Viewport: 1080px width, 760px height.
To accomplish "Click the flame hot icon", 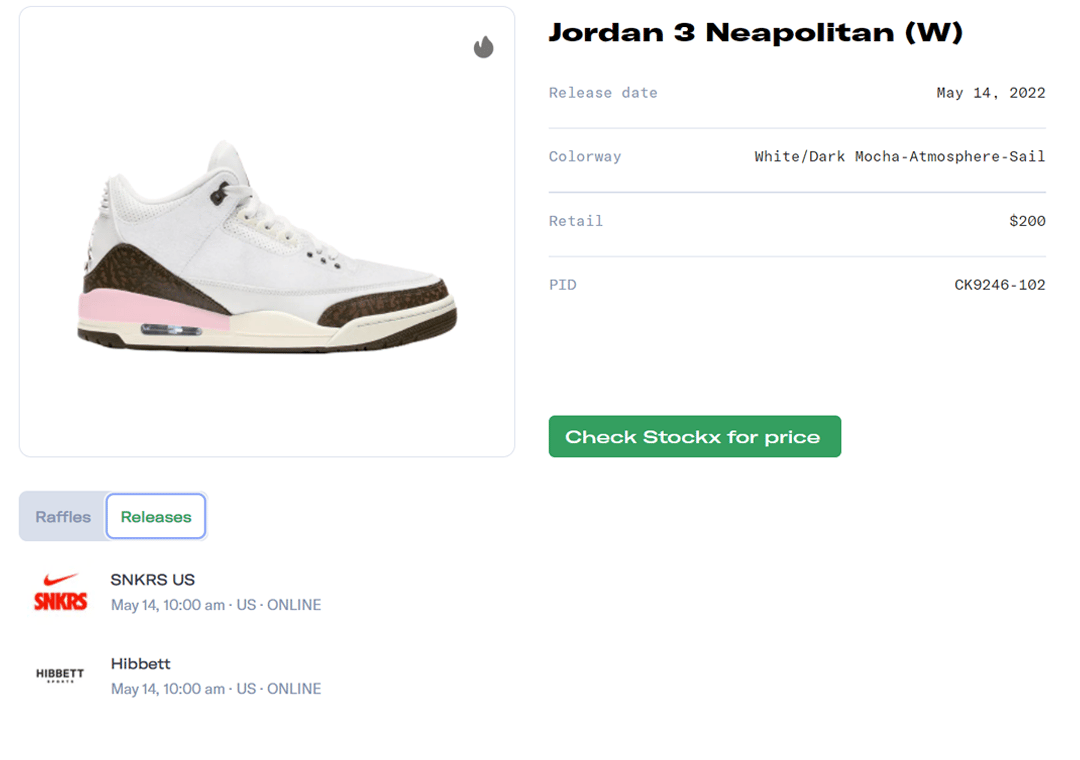I will [x=484, y=47].
